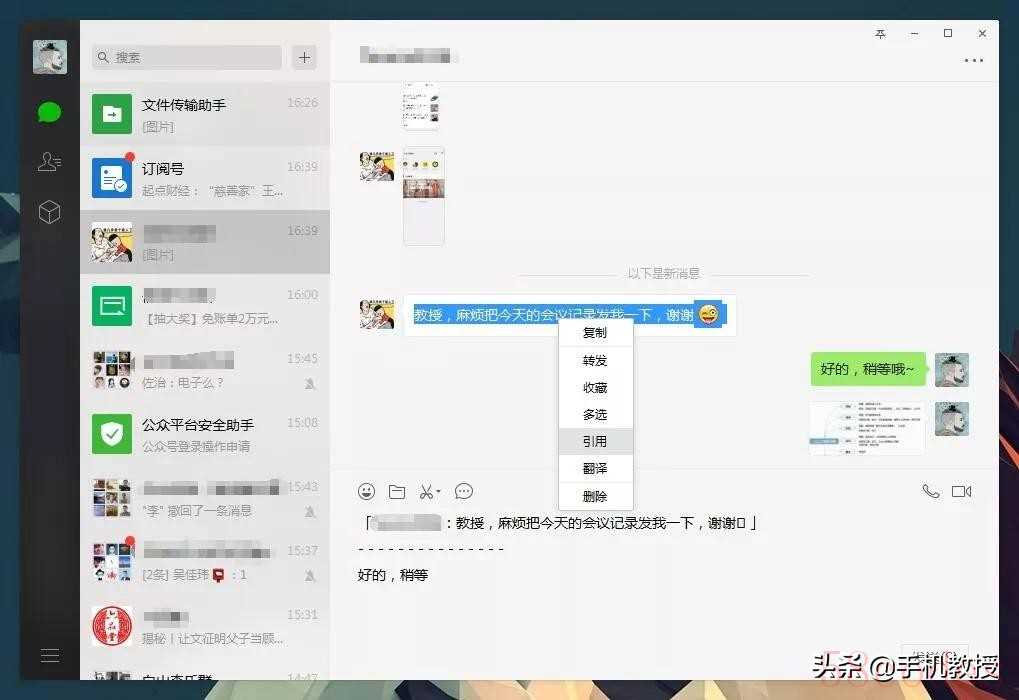Screen dimensions: 1019x700
Task: Choose 复制 from the context menu
Action: click(595, 333)
